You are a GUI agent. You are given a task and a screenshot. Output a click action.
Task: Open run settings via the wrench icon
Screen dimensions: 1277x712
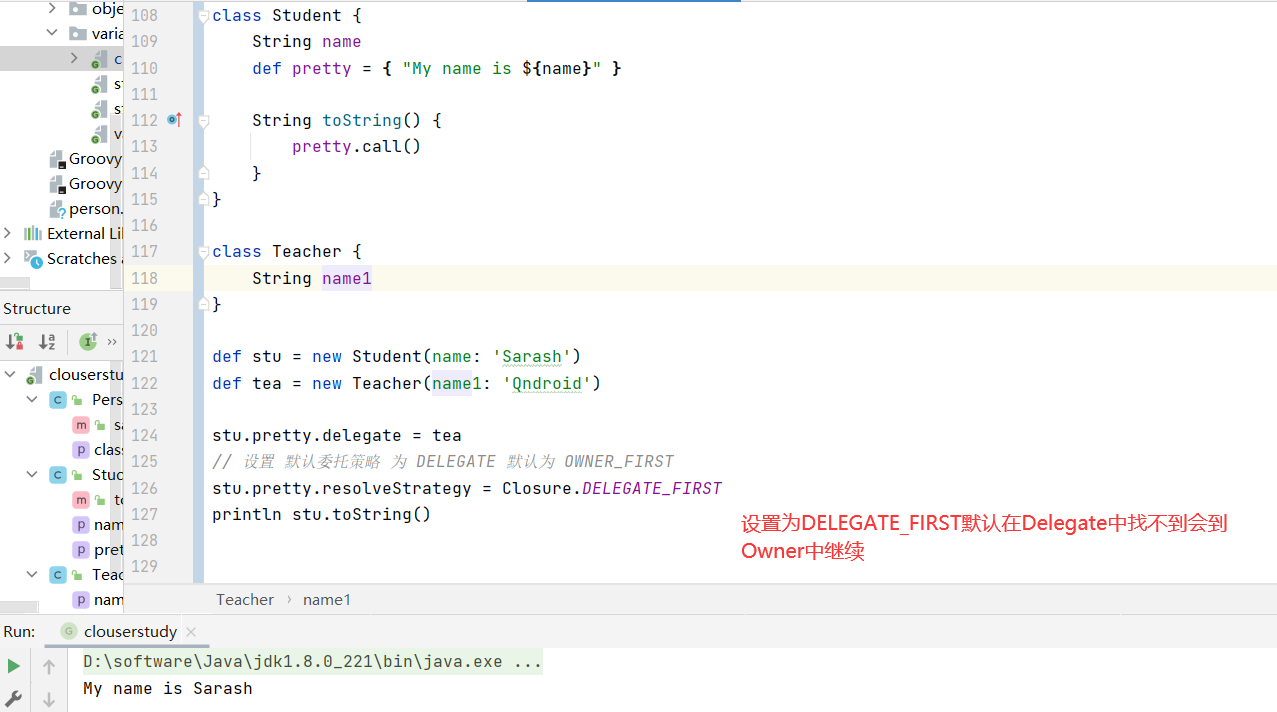[13, 698]
